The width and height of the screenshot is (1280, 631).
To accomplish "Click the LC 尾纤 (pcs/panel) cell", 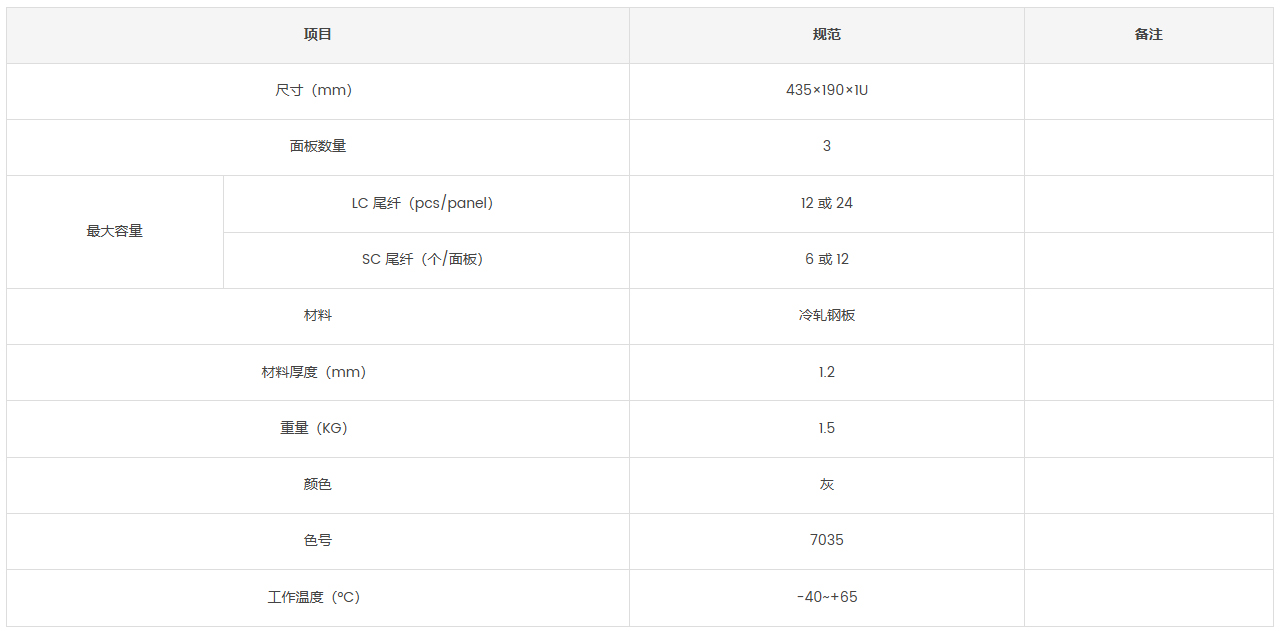I will coord(427,204).
